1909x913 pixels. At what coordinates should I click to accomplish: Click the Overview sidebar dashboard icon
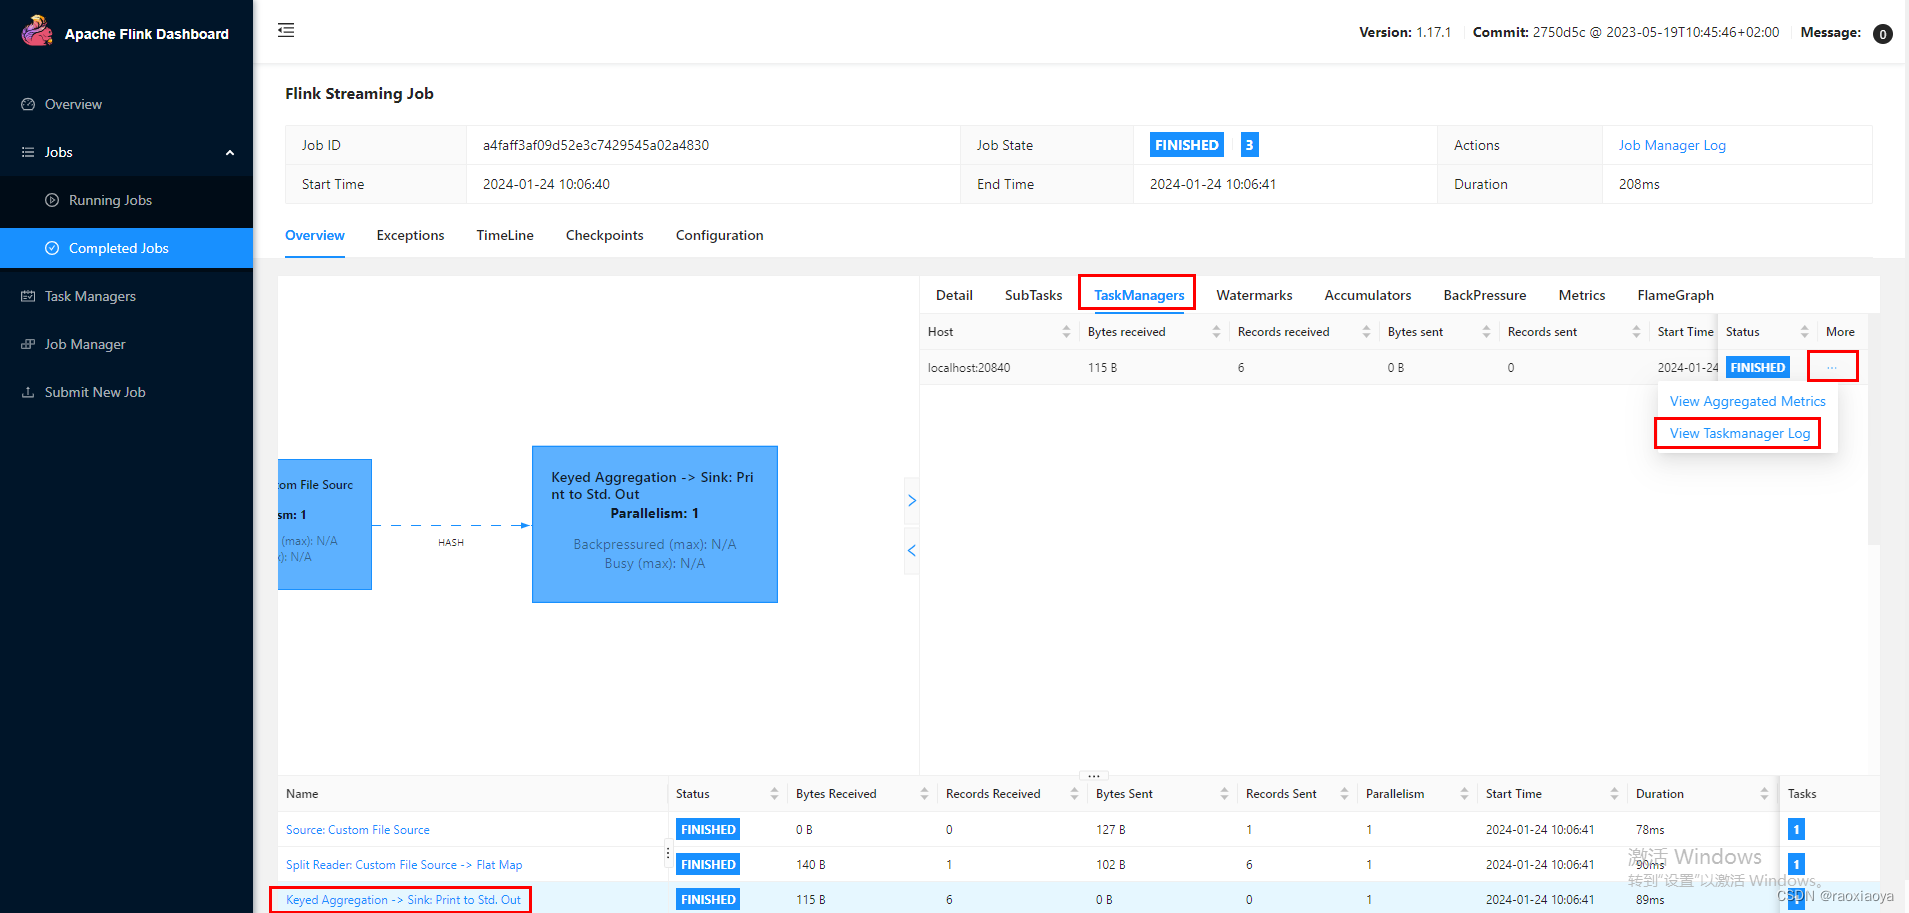(28, 104)
